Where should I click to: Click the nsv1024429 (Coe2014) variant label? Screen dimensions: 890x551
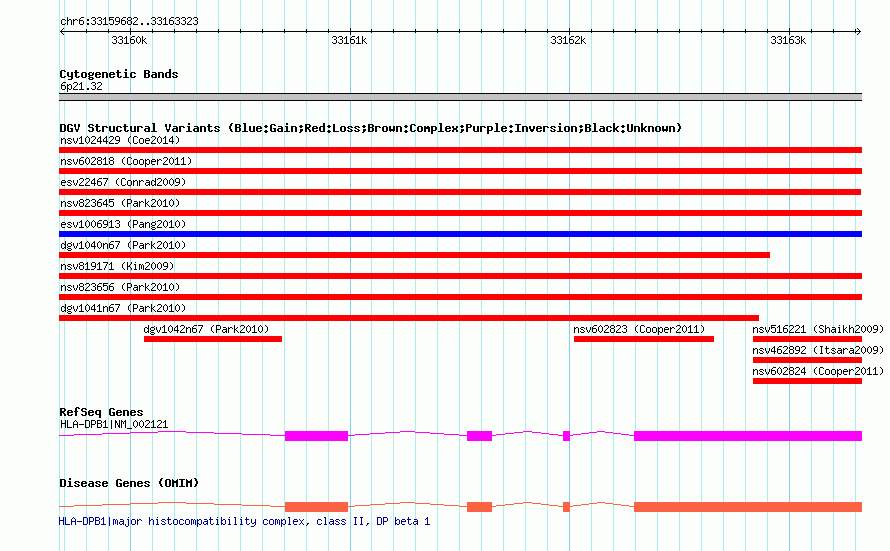(x=120, y=140)
